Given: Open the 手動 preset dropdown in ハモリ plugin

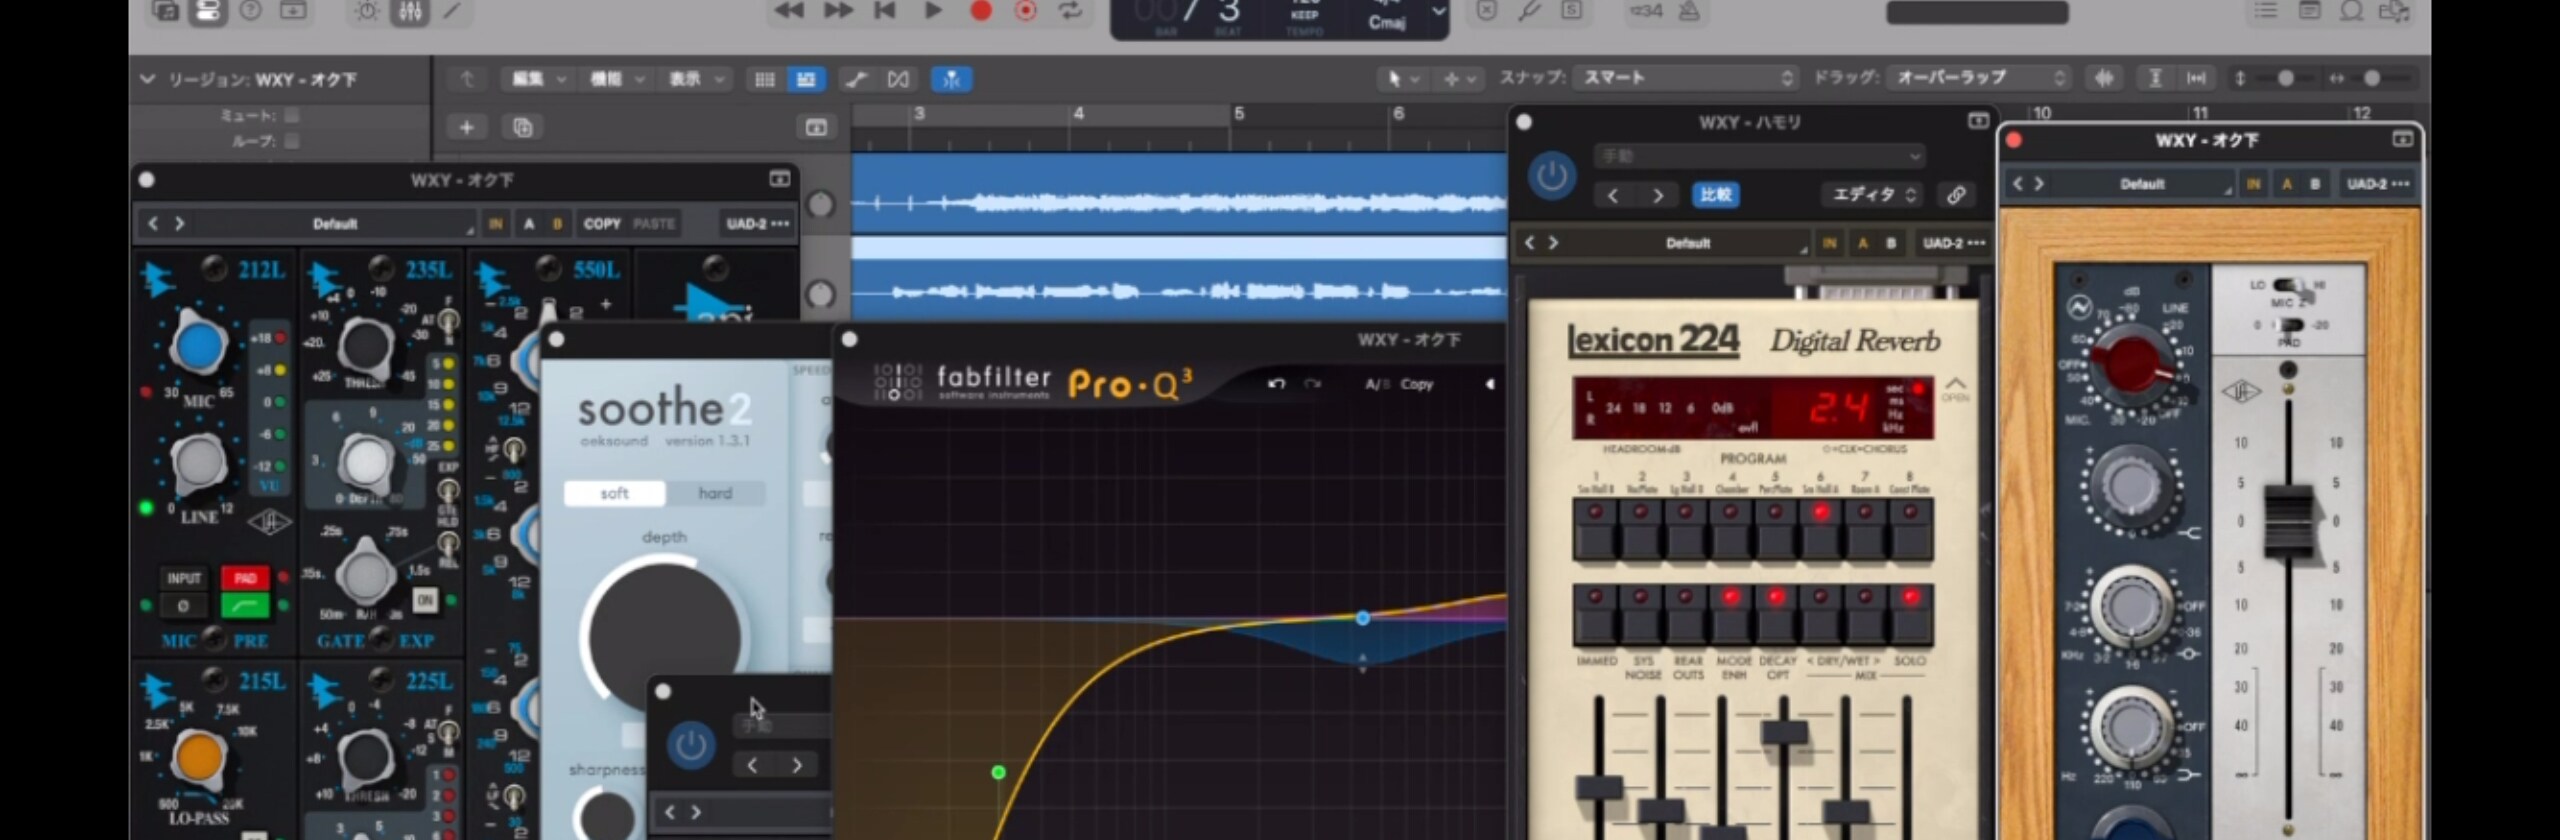Looking at the screenshot, I should tap(1759, 156).
